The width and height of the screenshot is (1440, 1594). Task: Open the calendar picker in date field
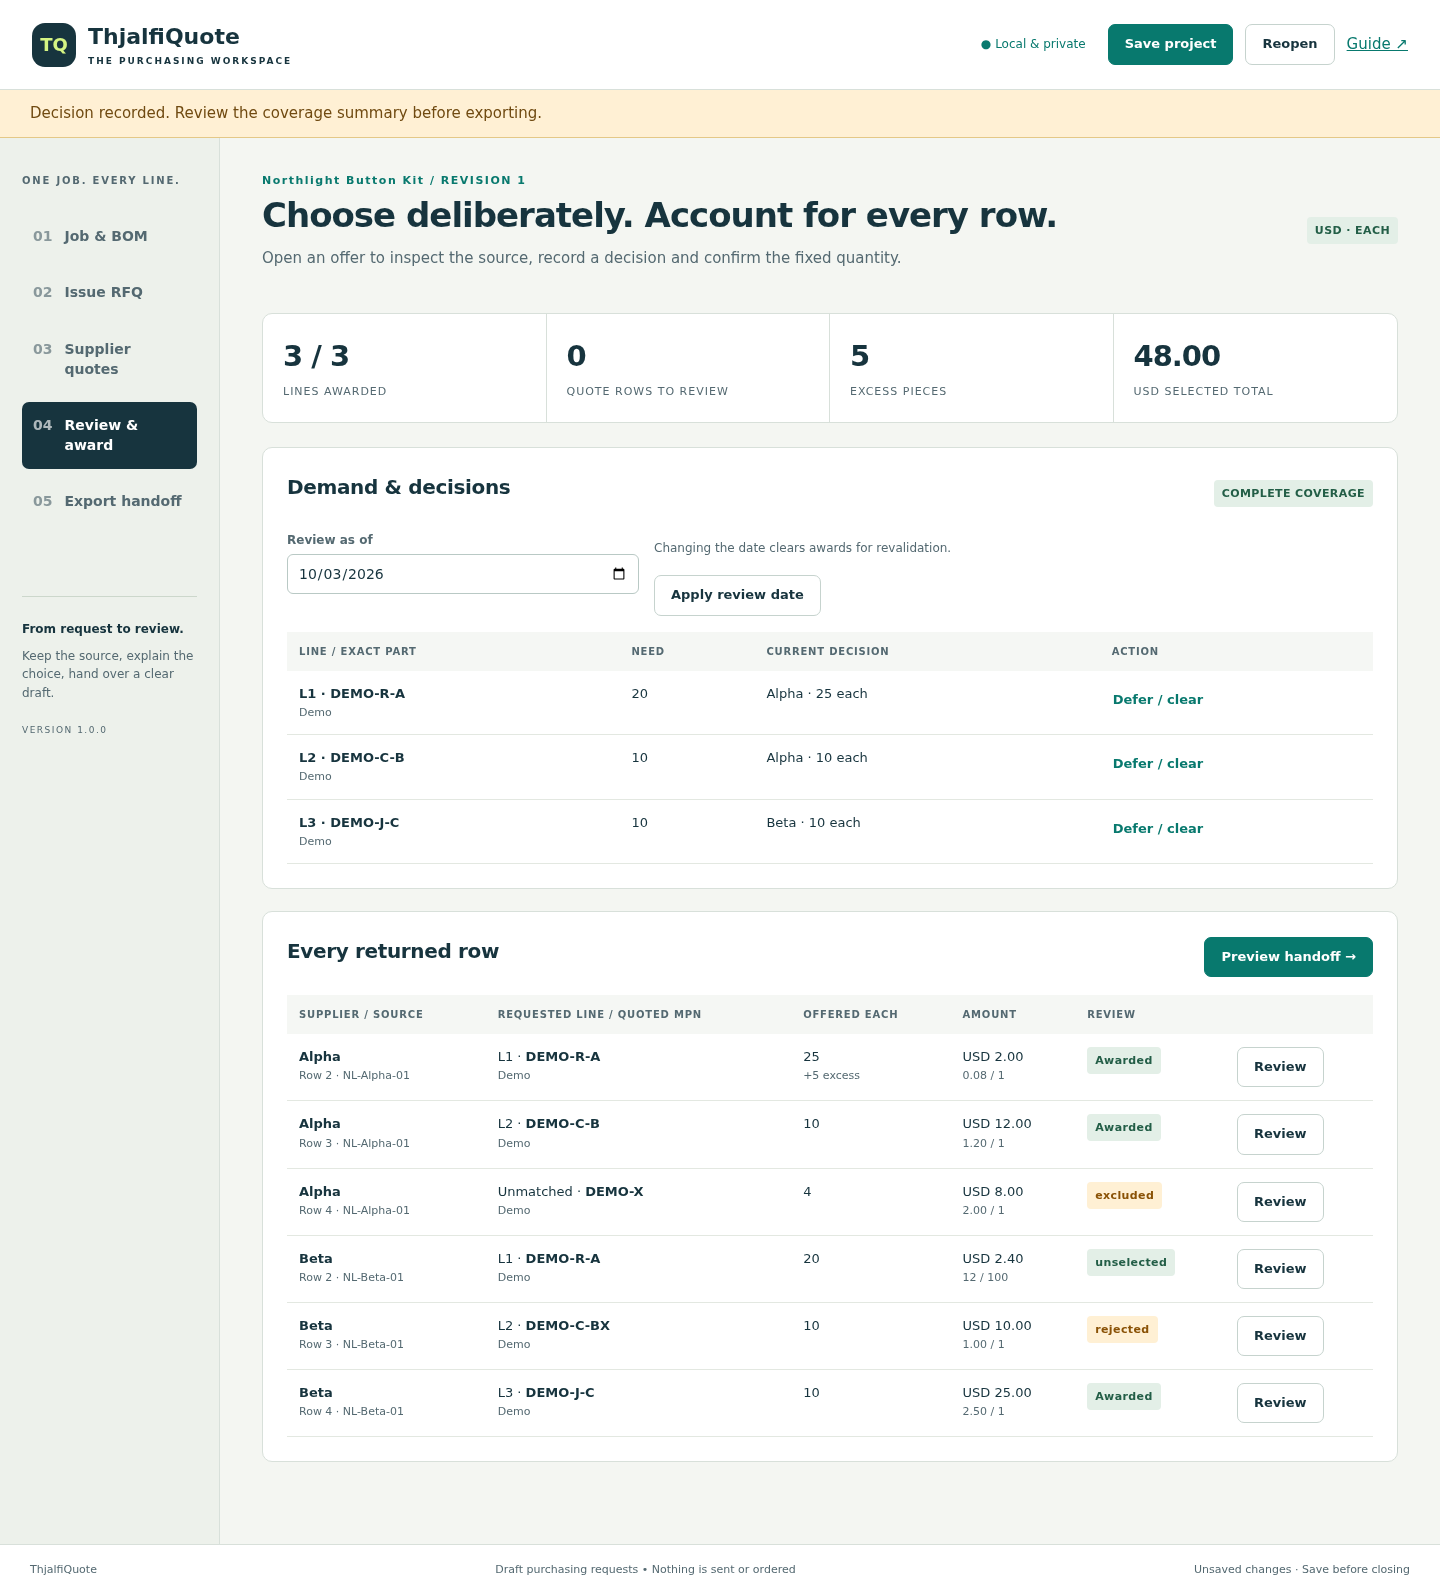(619, 574)
